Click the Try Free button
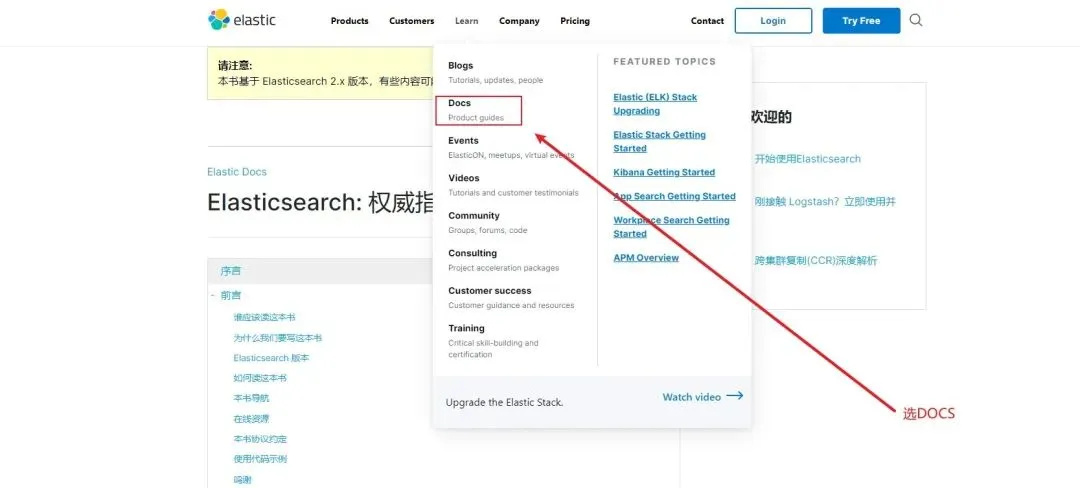Viewport: 1080px width, 488px height. coord(861,21)
